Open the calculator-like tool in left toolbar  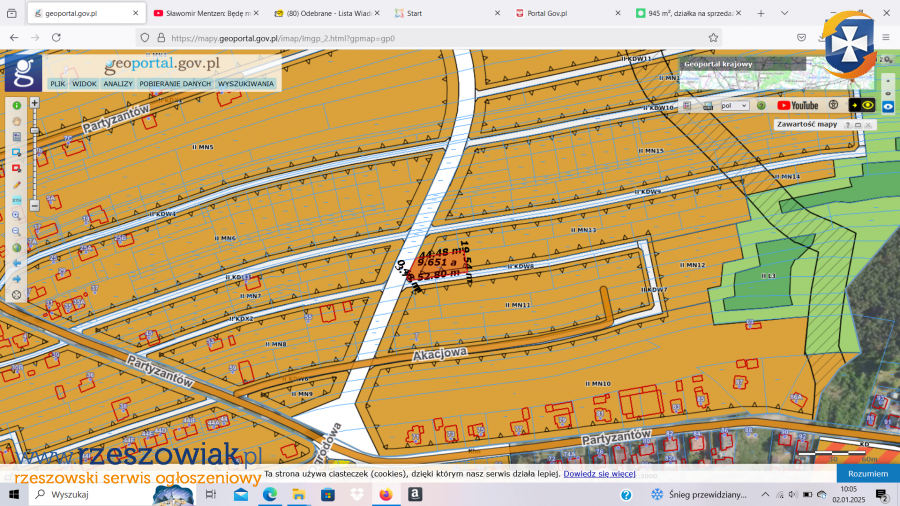(17, 137)
